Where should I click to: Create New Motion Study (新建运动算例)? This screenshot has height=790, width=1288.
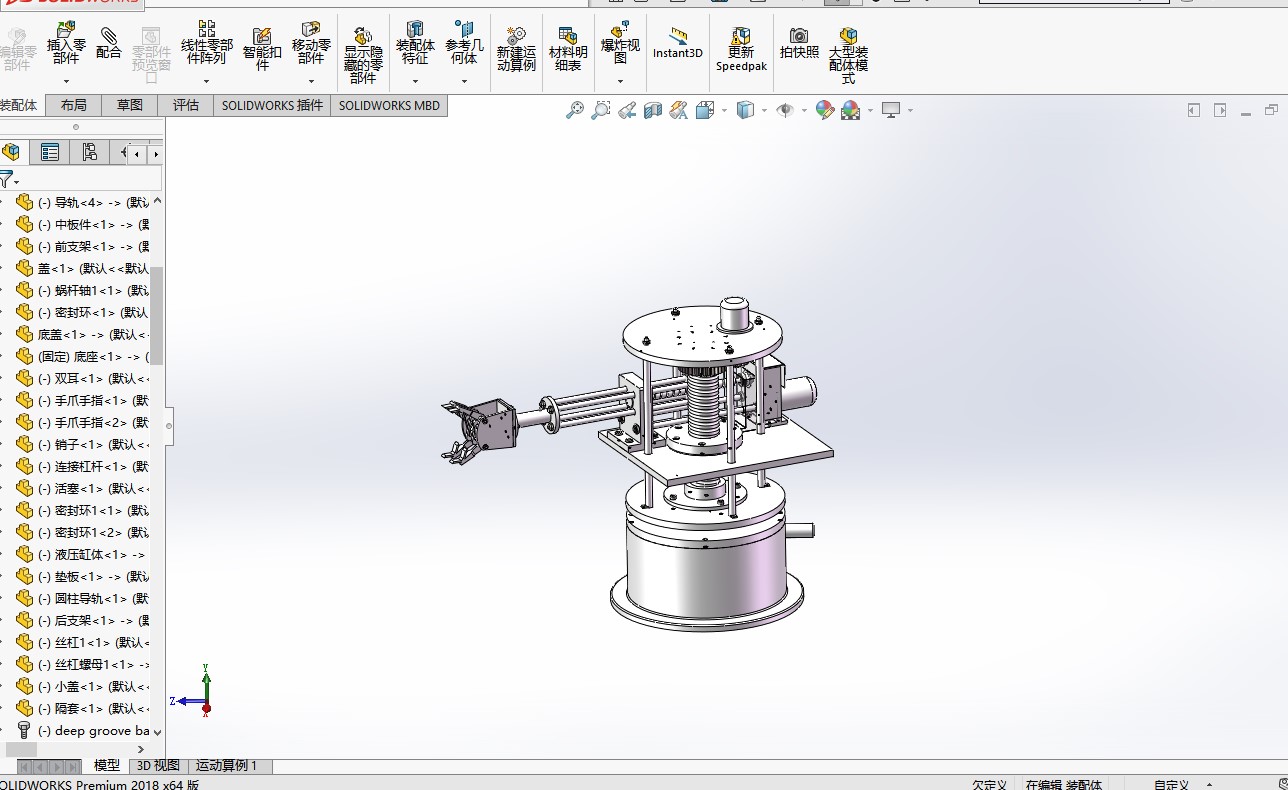tap(516, 50)
